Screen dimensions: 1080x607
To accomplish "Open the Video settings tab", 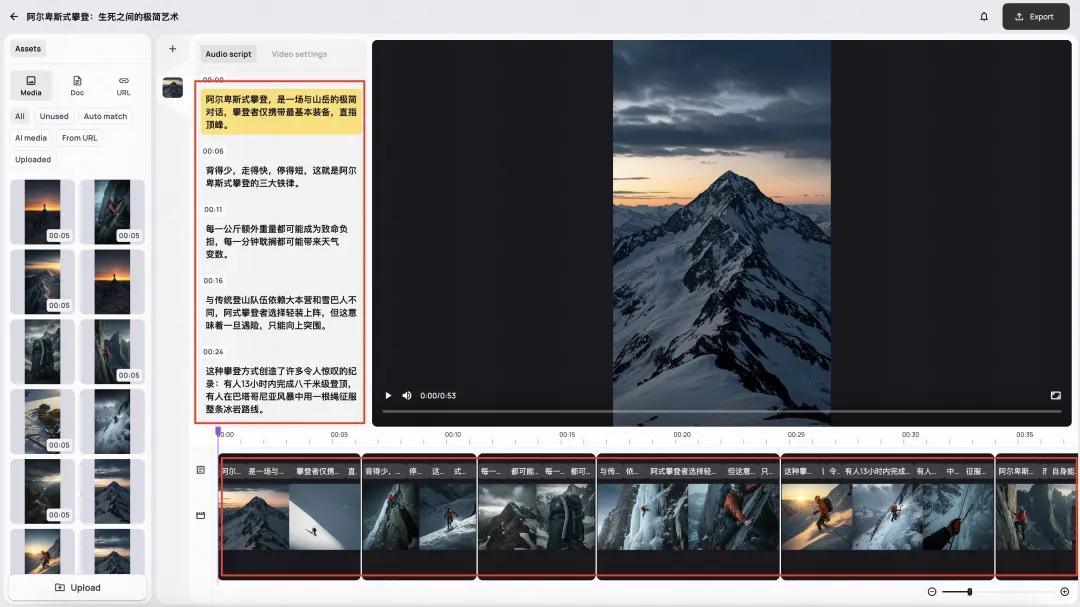I will coord(299,54).
